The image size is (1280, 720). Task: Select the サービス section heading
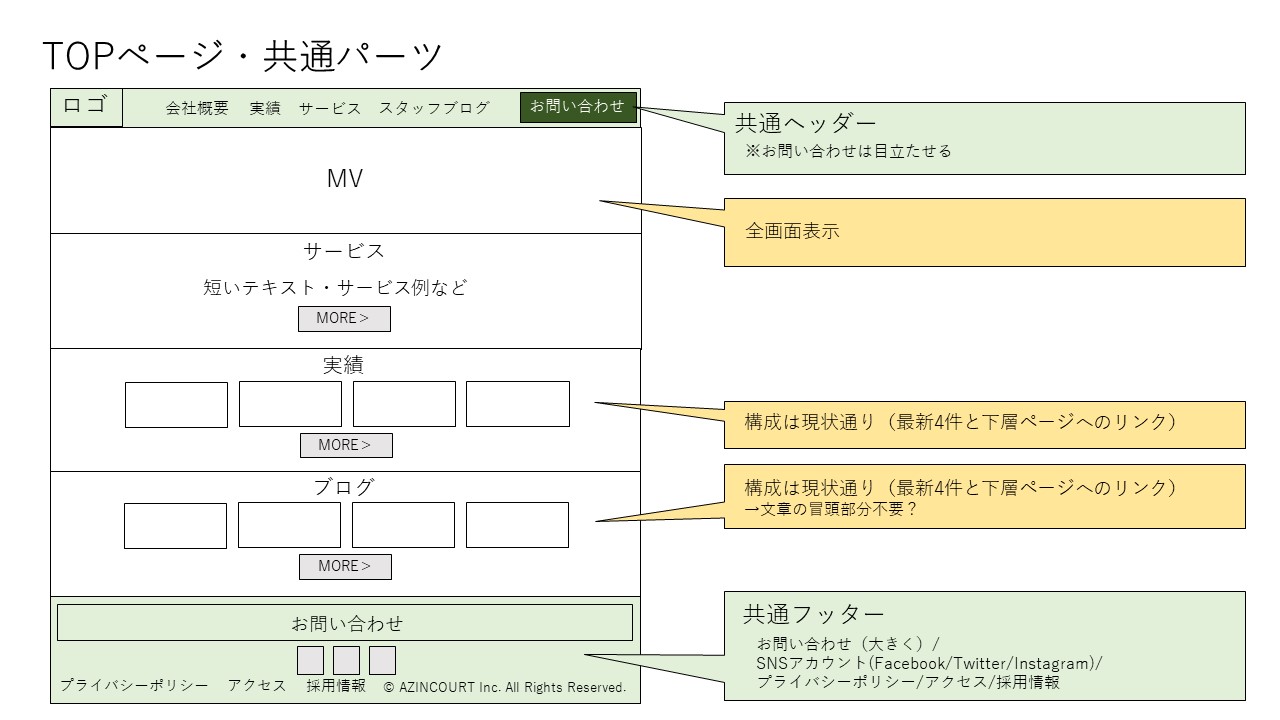(344, 251)
